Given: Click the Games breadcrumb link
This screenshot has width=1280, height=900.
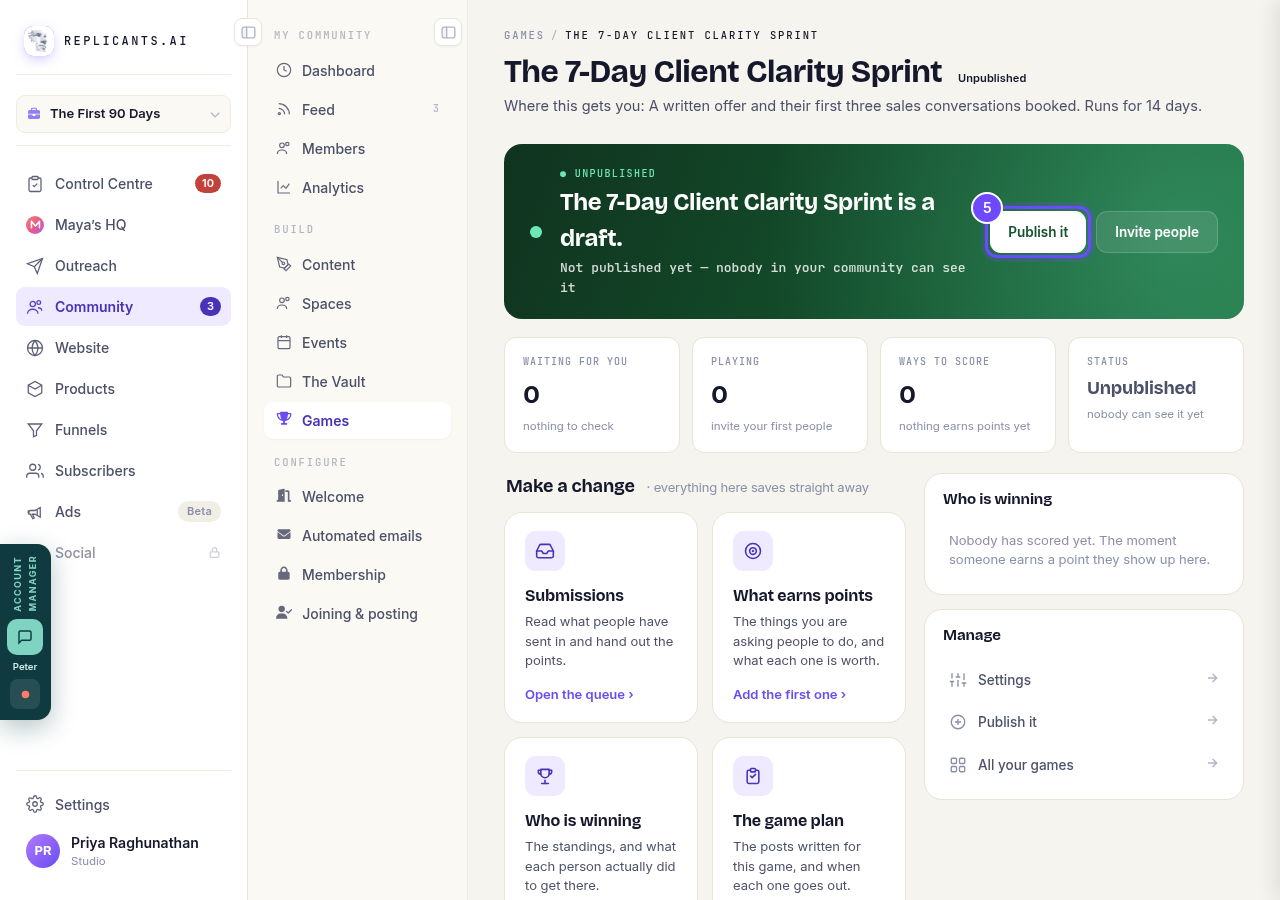Looking at the screenshot, I should point(524,35).
